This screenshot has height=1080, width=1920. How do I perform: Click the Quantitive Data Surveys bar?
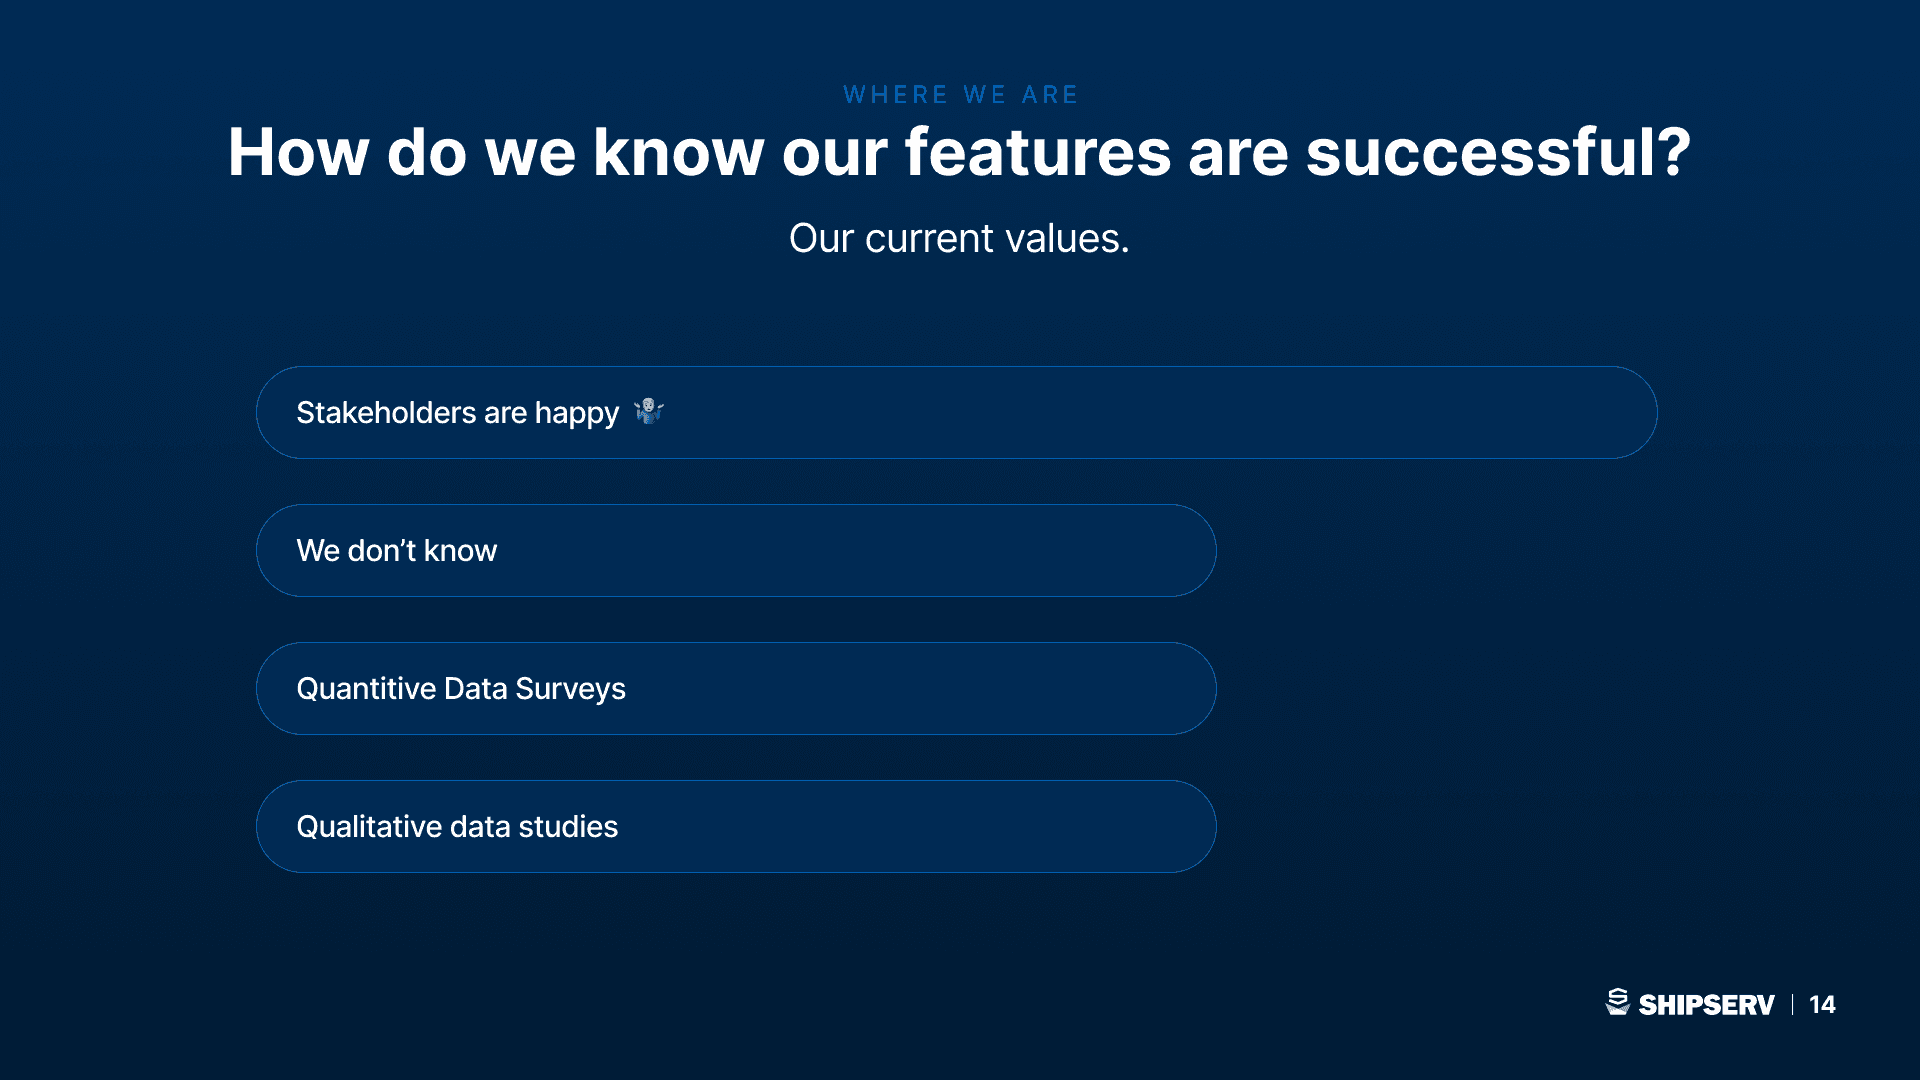pos(736,689)
